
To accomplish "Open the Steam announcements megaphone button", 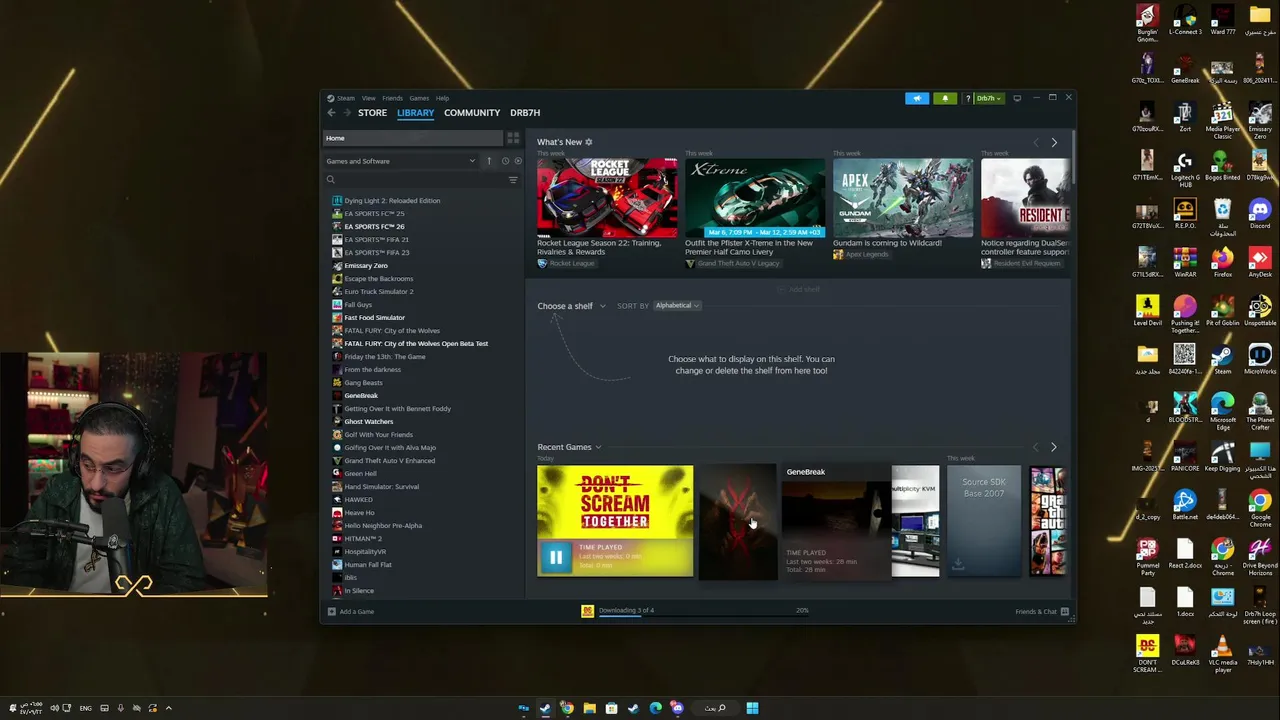I will click(x=917, y=98).
